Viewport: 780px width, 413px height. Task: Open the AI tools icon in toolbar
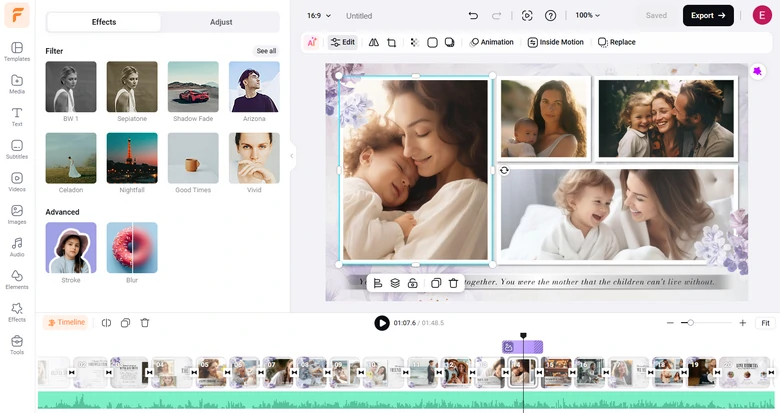coord(312,42)
